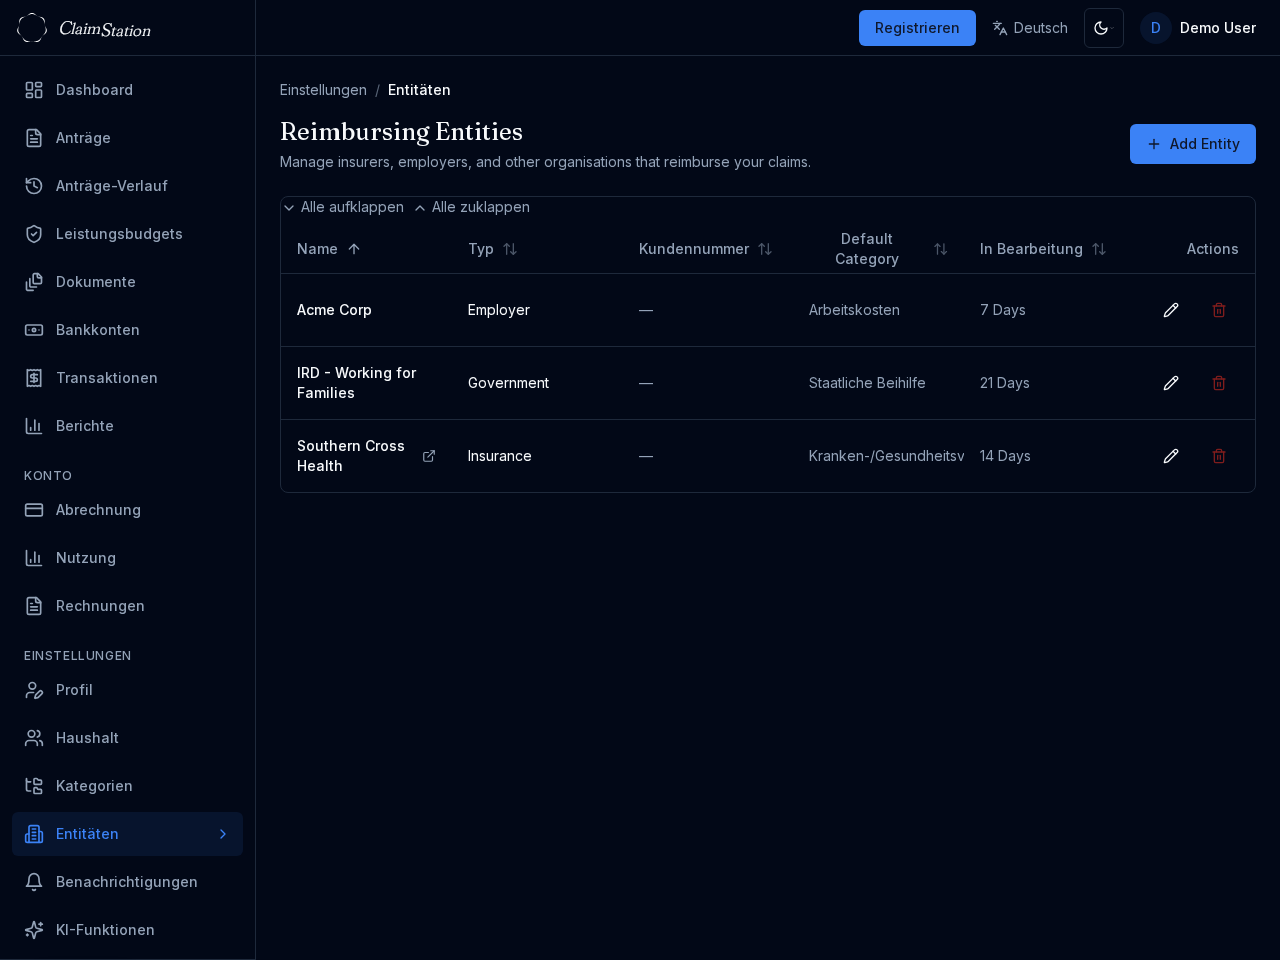Screen dimensions: 1280x960
Task: Sort table by Kundennummer column
Action: coord(706,249)
